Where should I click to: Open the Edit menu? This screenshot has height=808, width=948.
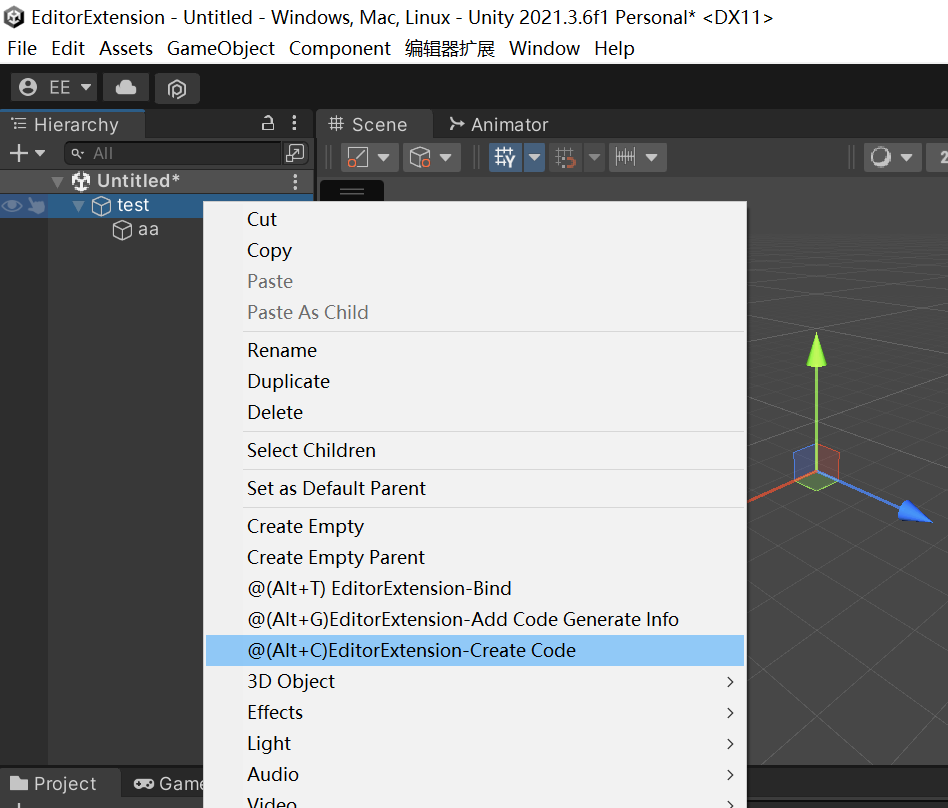tap(68, 48)
